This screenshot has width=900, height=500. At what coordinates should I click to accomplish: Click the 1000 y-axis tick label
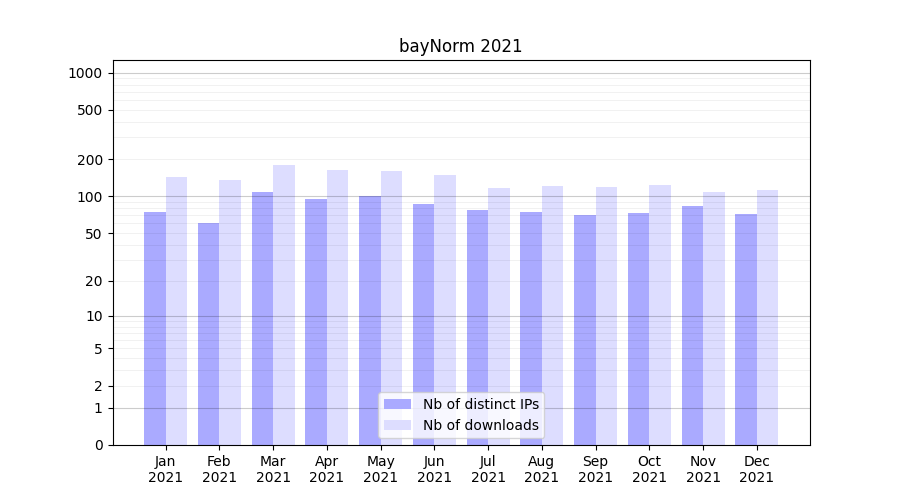click(85, 73)
